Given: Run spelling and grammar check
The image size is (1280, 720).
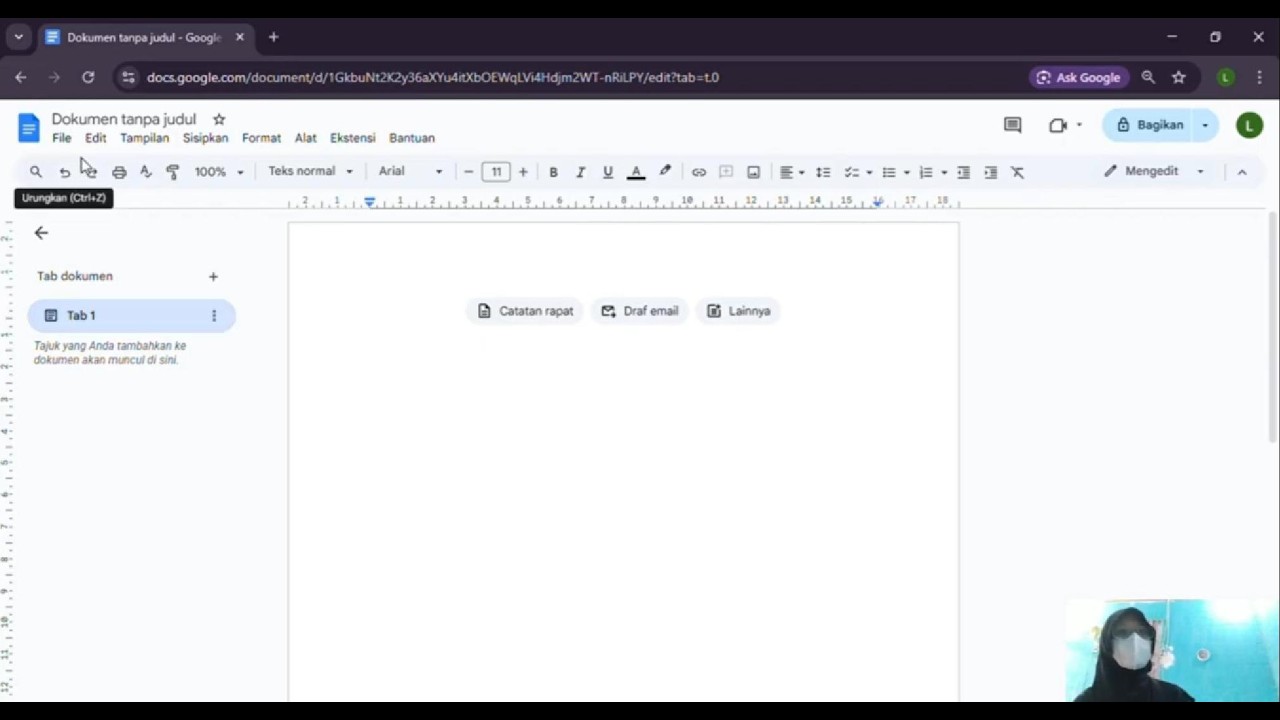Looking at the screenshot, I should (x=145, y=172).
